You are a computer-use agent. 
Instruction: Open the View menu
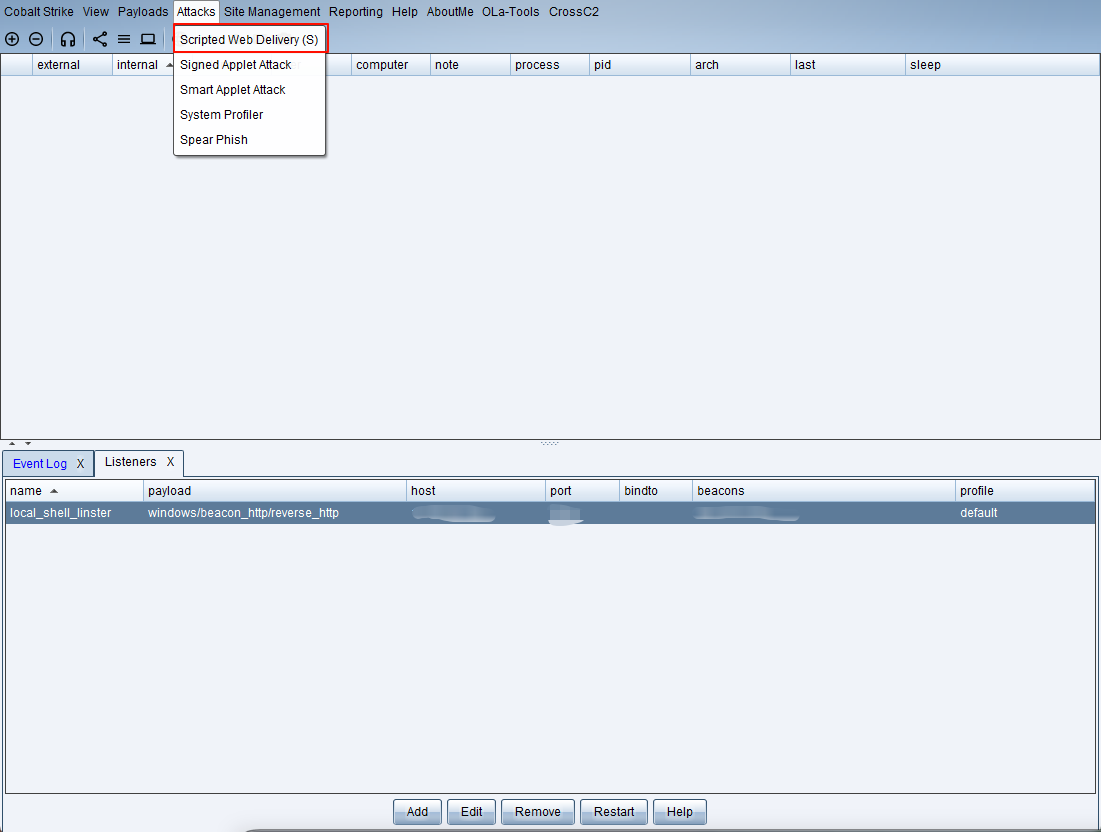click(95, 12)
